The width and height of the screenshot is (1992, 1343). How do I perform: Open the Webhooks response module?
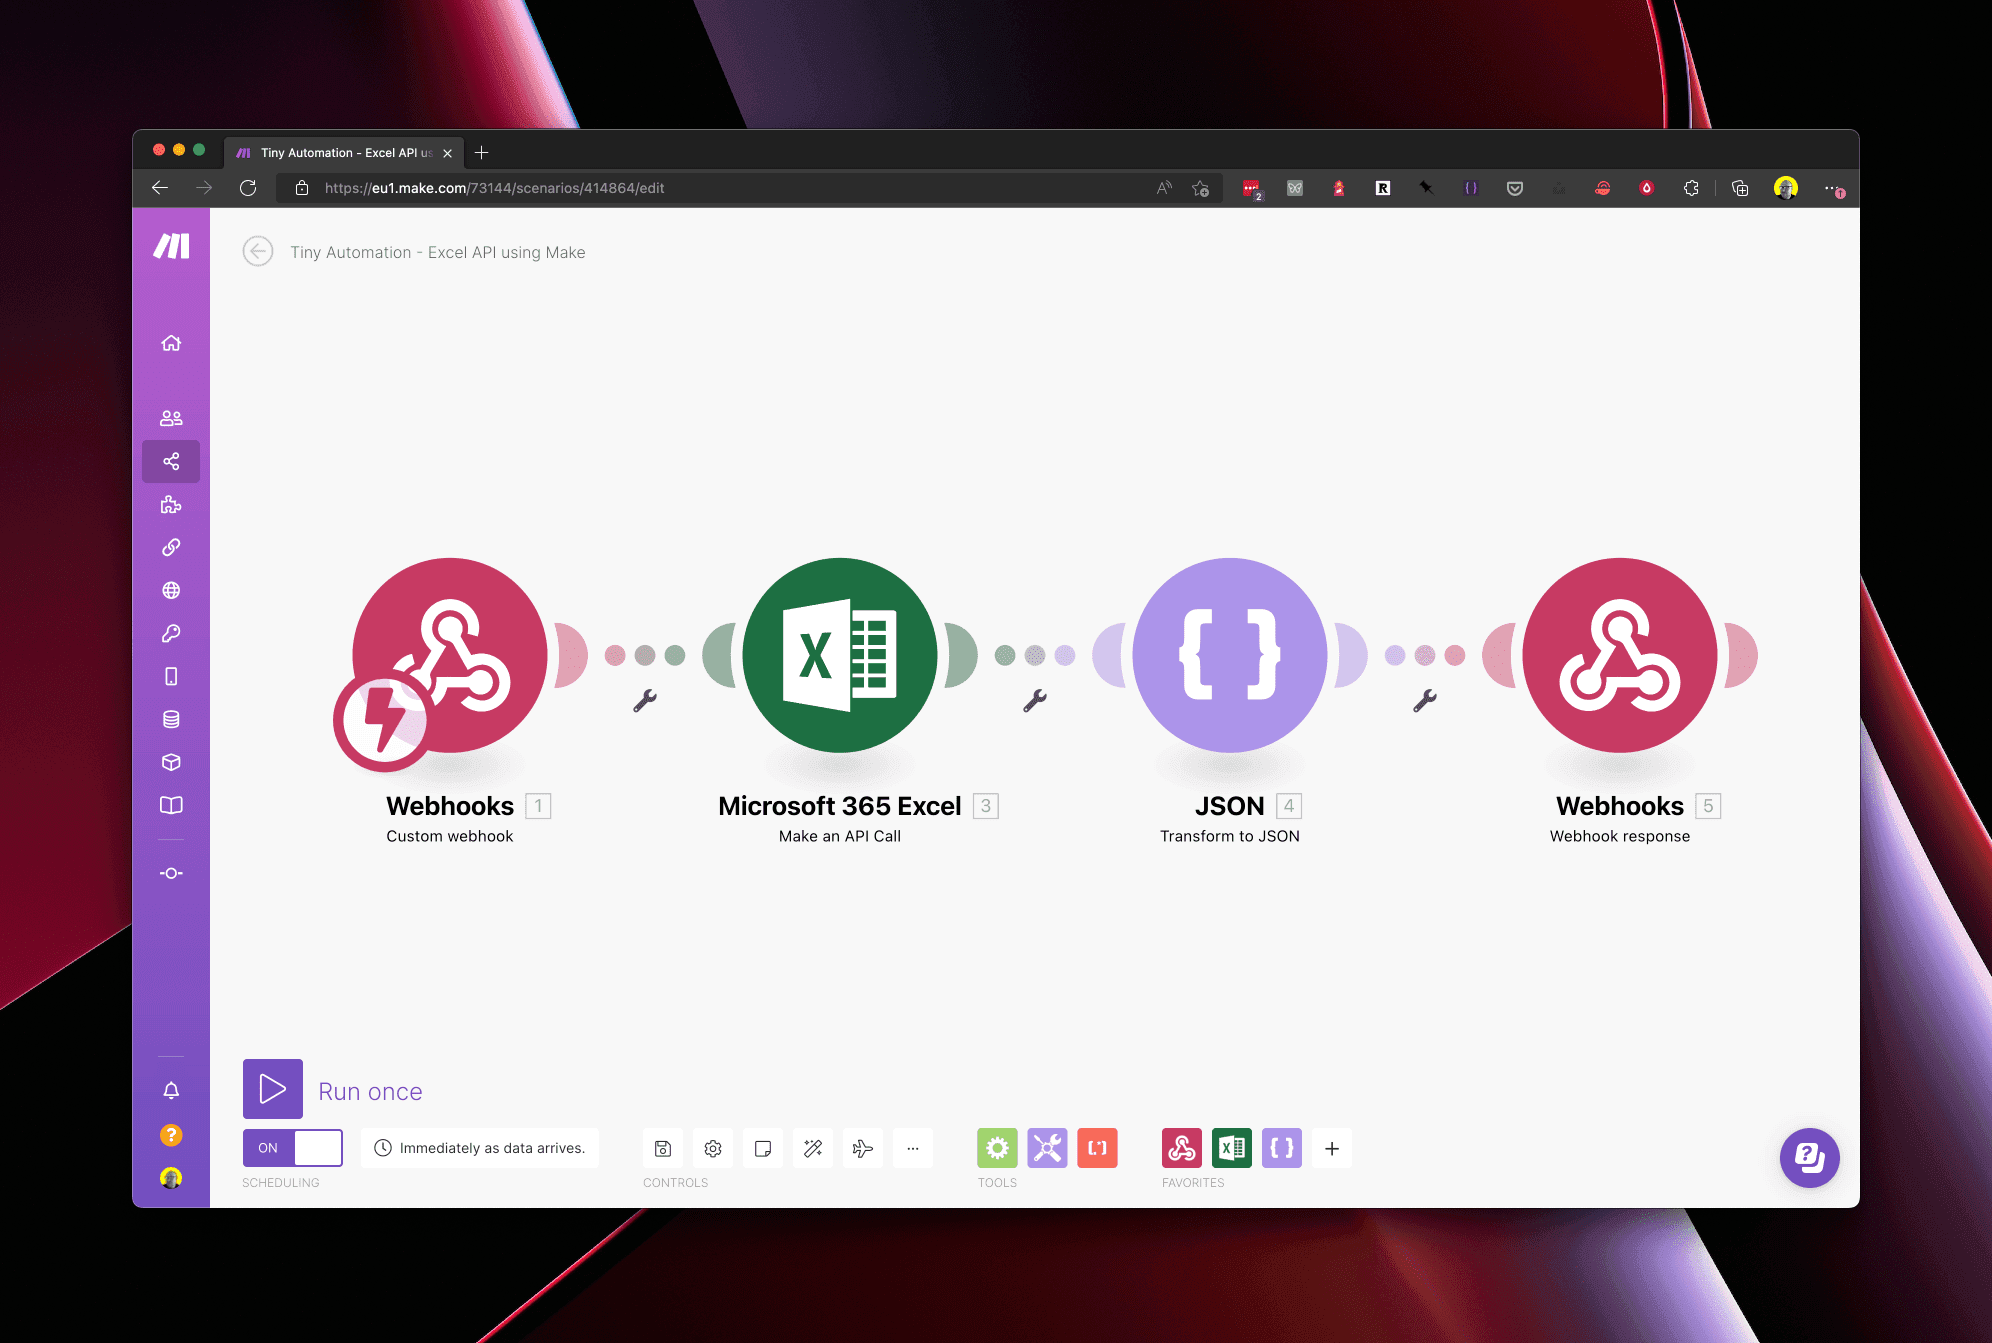tap(1620, 655)
